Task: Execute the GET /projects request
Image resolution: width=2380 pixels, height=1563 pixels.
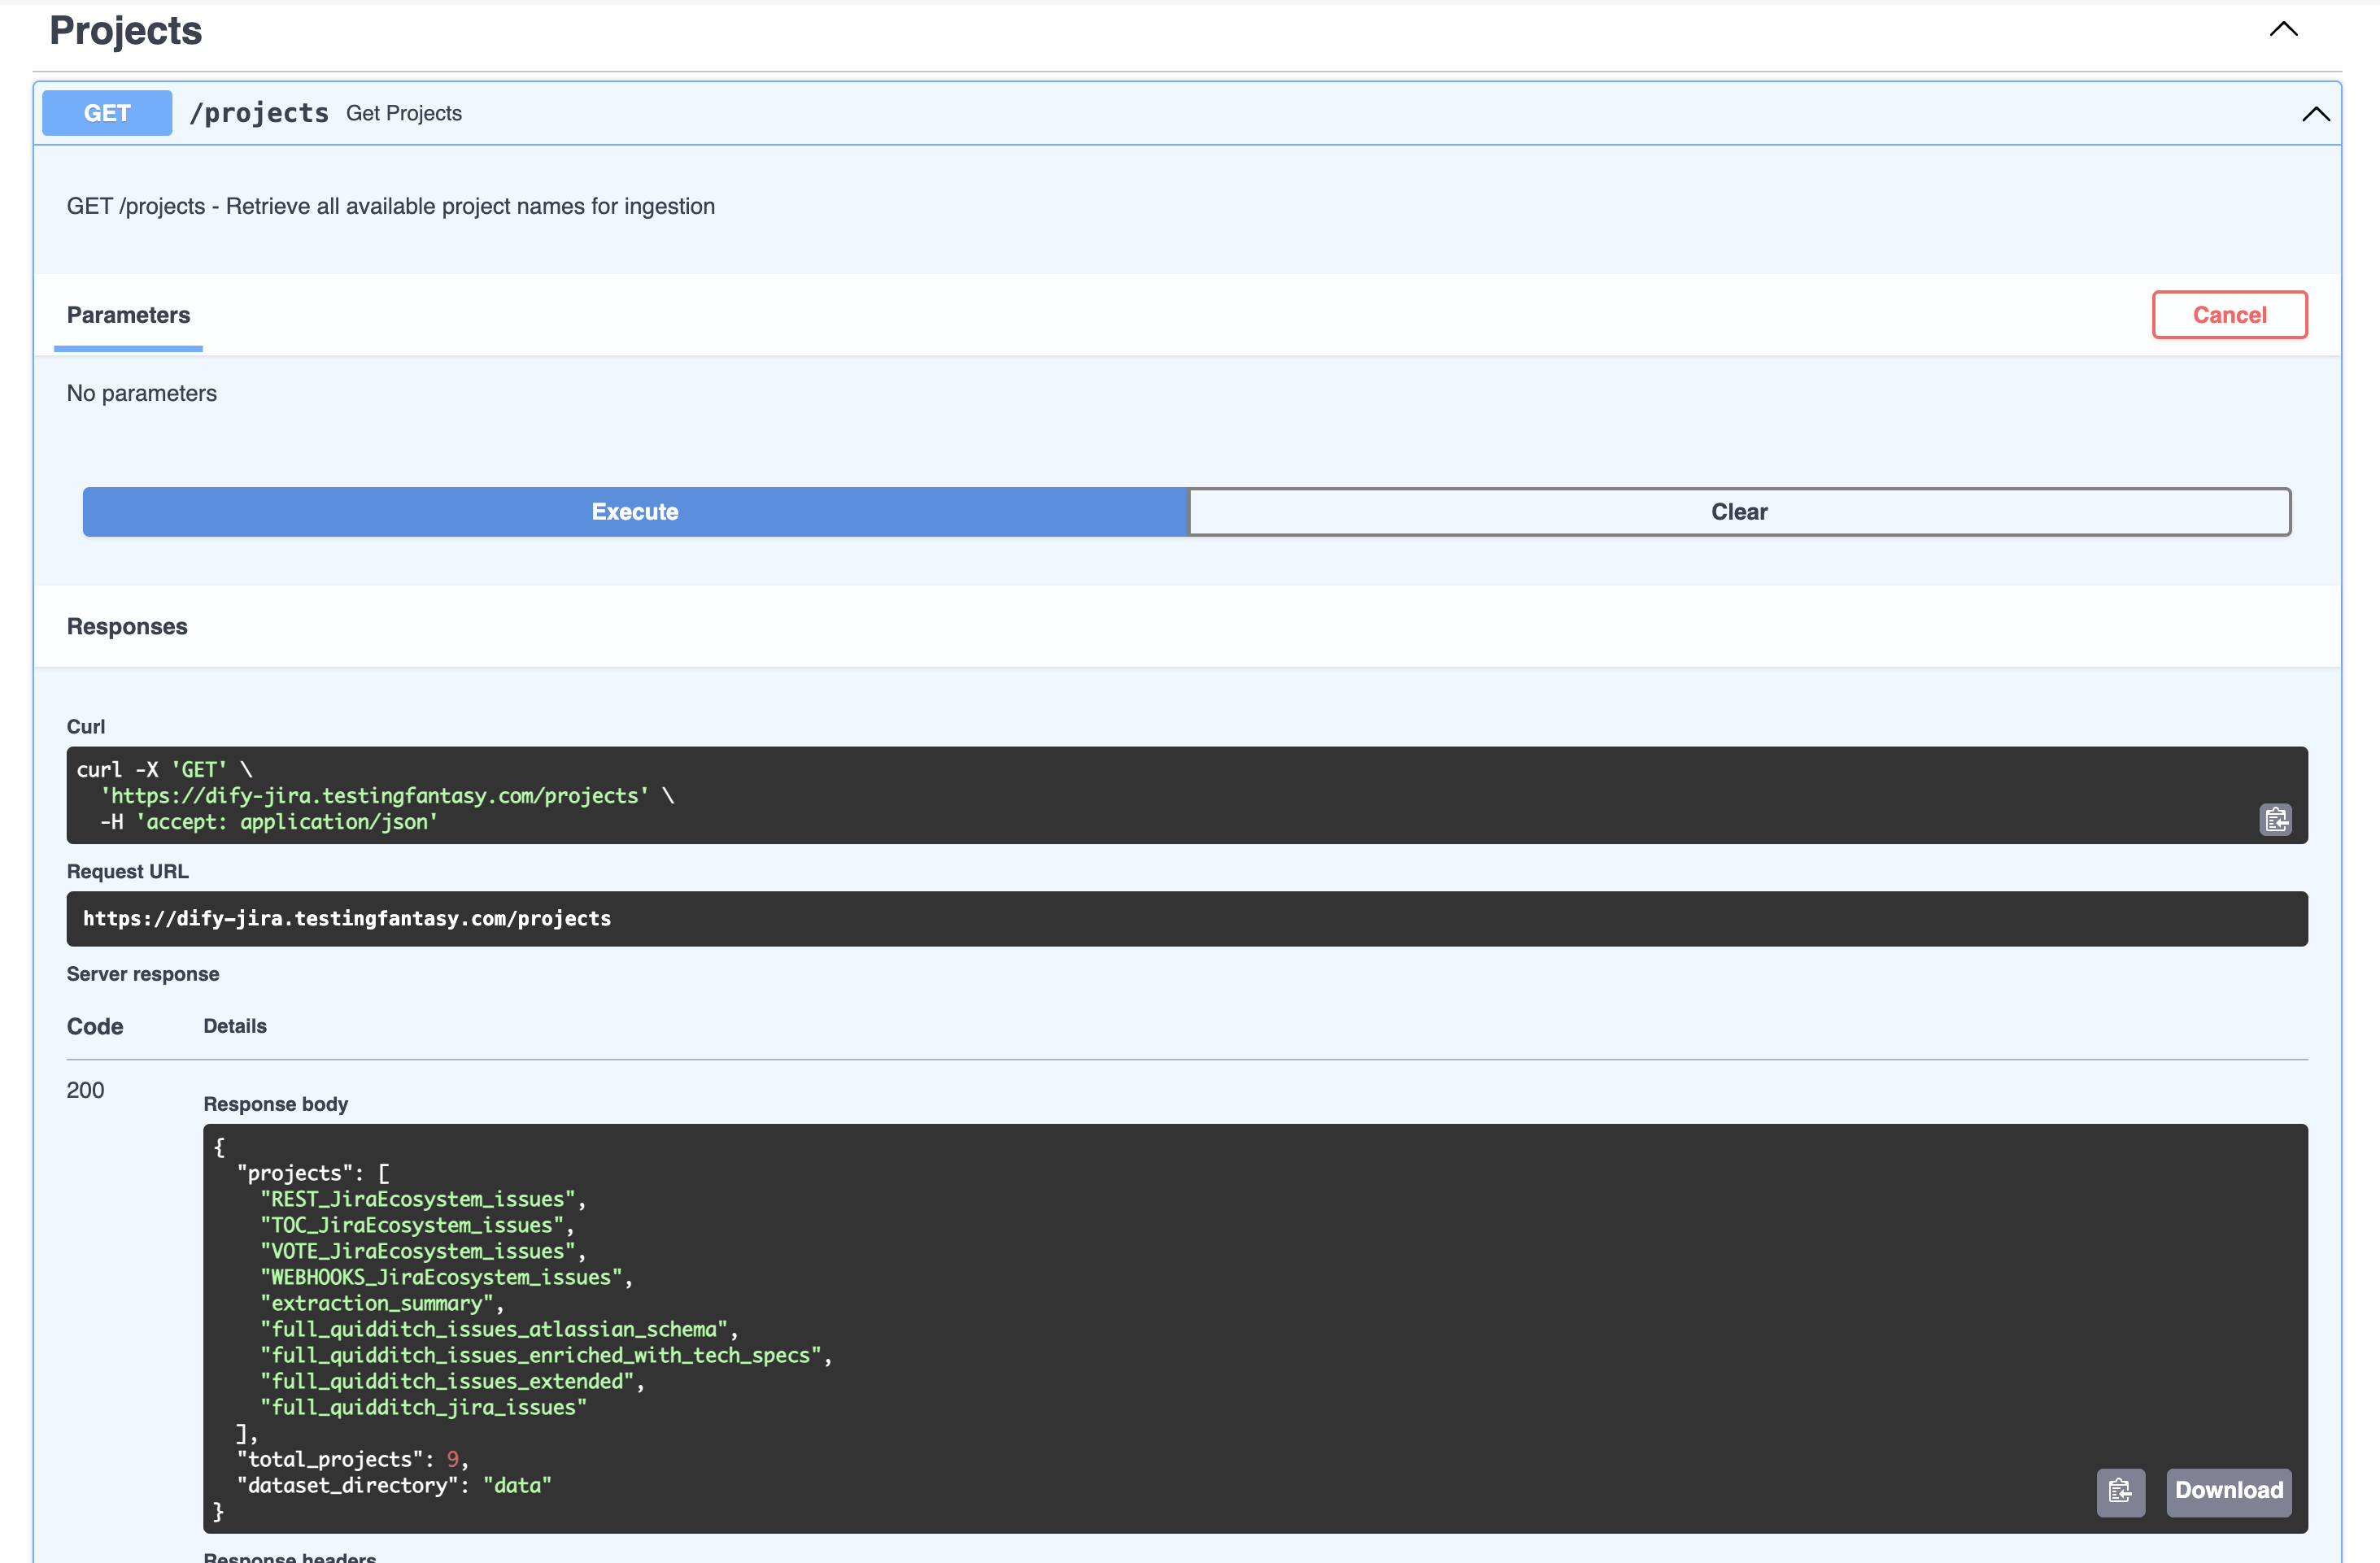Action: (635, 511)
